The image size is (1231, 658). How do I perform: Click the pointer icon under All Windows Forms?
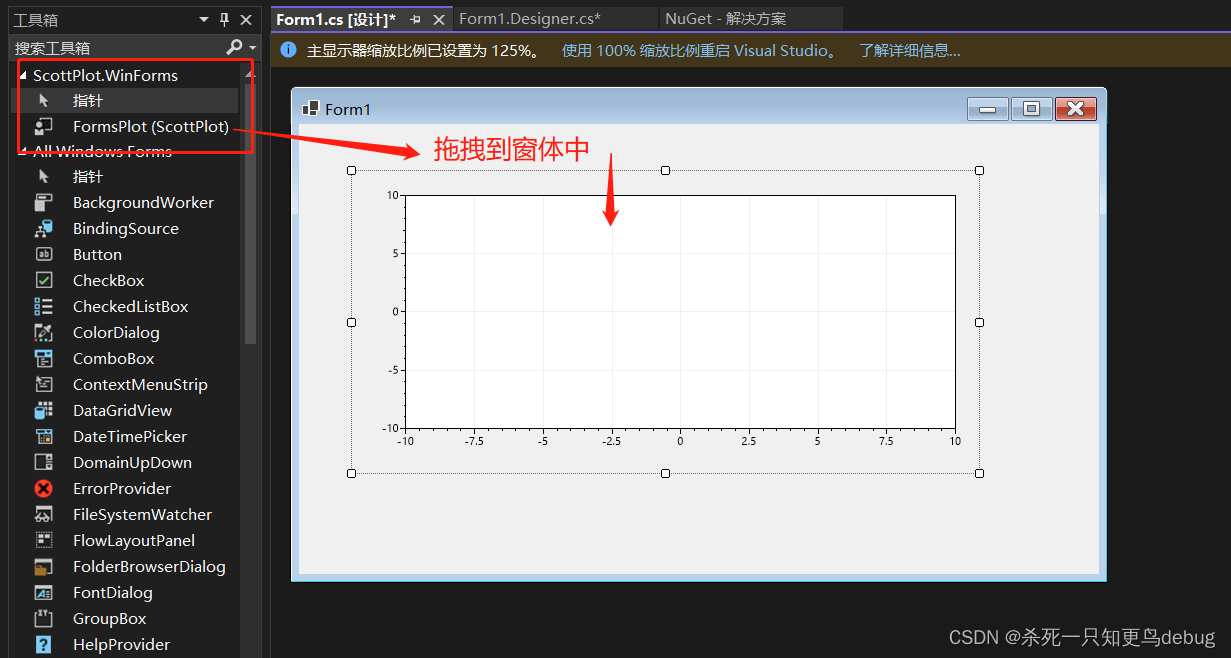click(x=44, y=177)
